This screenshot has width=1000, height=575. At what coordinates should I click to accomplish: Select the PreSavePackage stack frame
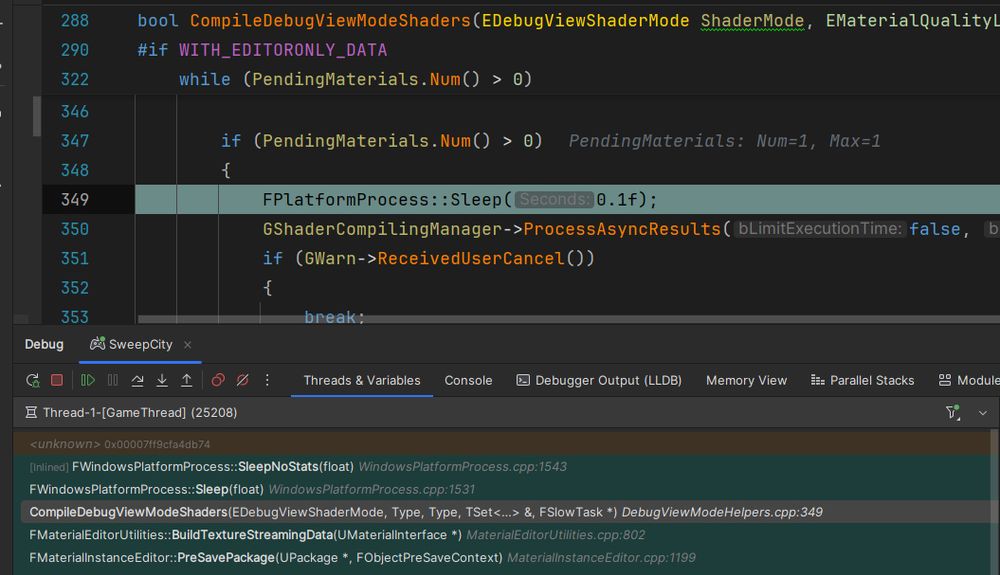501,557
